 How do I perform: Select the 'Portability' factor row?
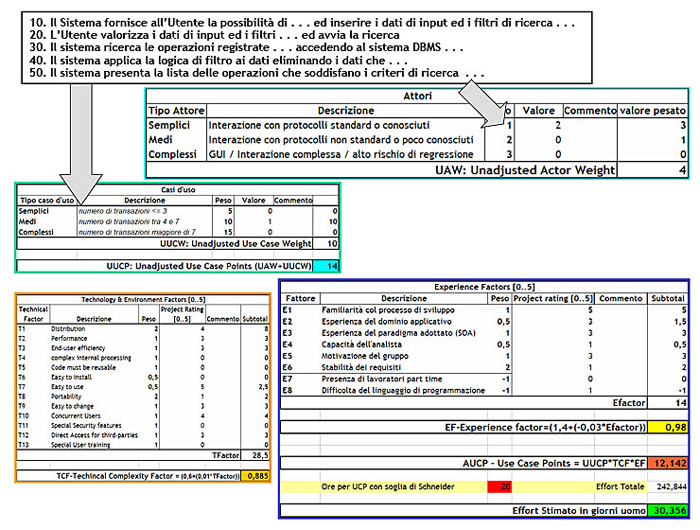143,396
